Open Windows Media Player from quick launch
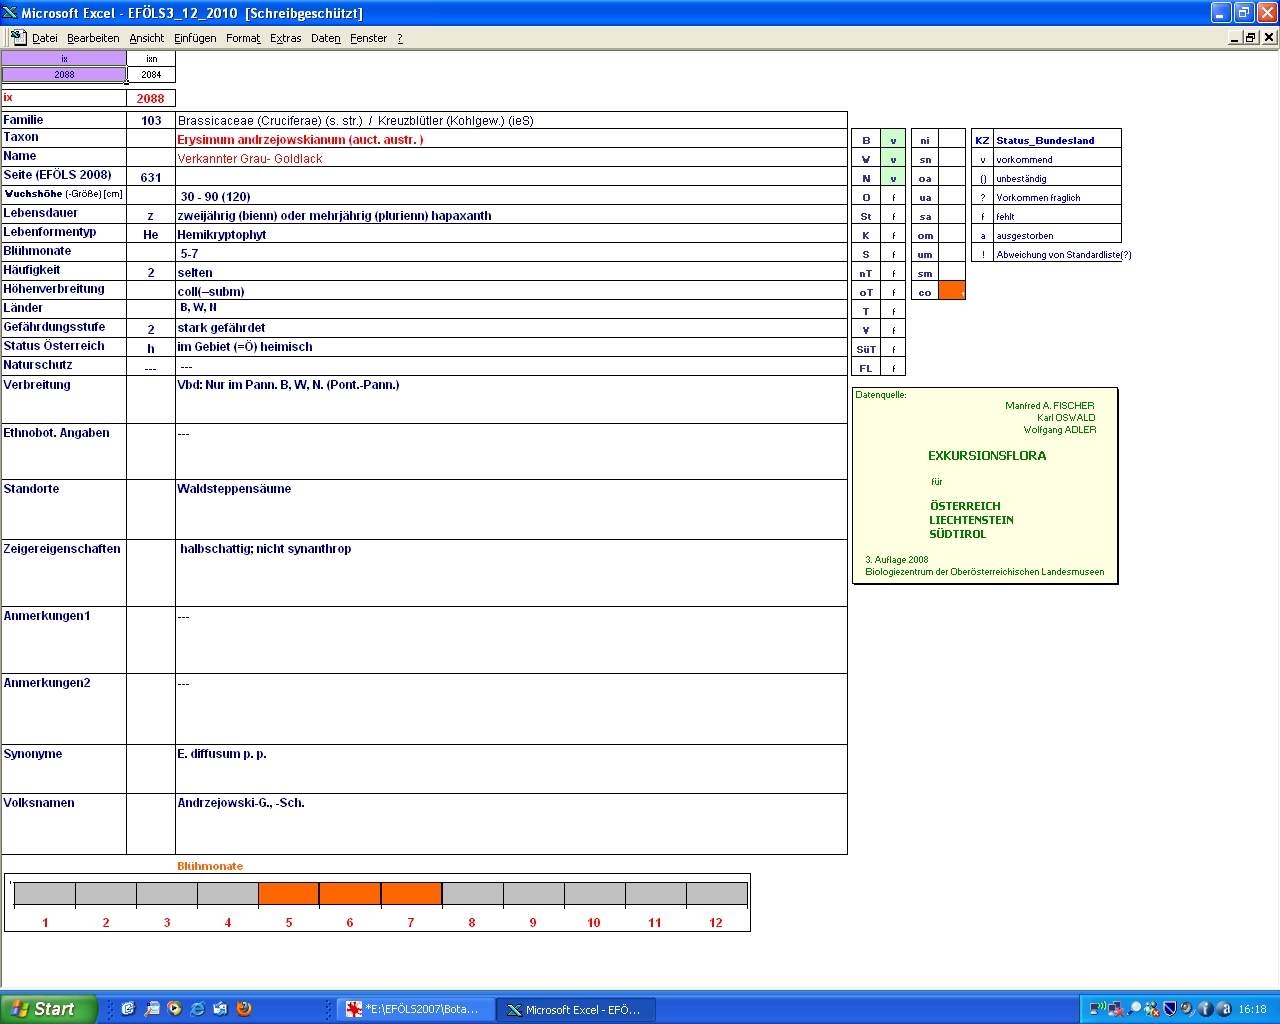Viewport: 1280px width, 1024px height. coord(174,1009)
